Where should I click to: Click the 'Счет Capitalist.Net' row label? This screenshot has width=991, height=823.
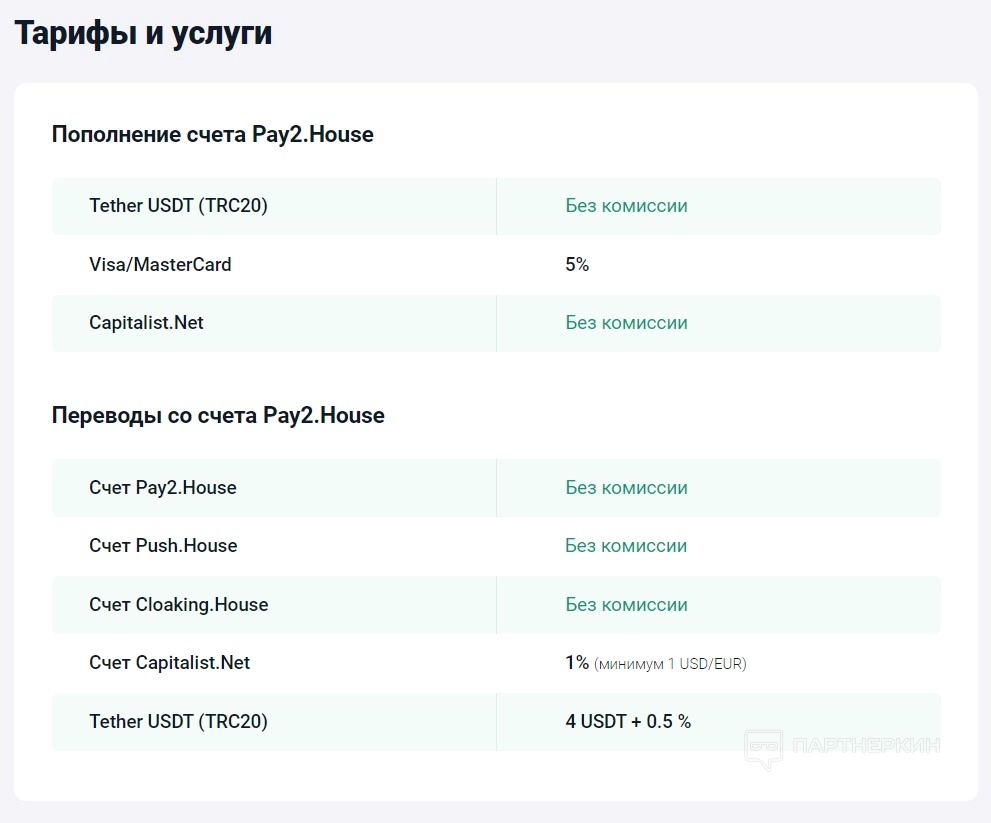[x=169, y=662]
